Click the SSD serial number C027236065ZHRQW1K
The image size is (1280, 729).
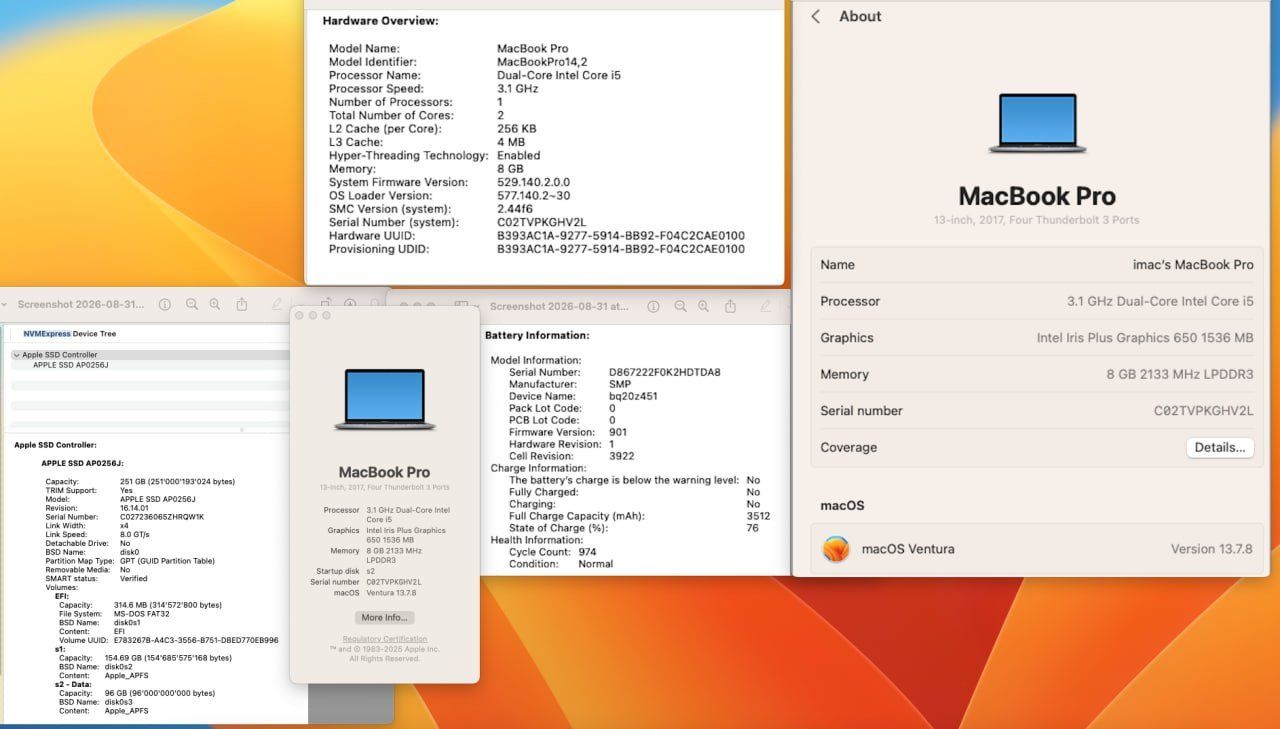pos(162,517)
